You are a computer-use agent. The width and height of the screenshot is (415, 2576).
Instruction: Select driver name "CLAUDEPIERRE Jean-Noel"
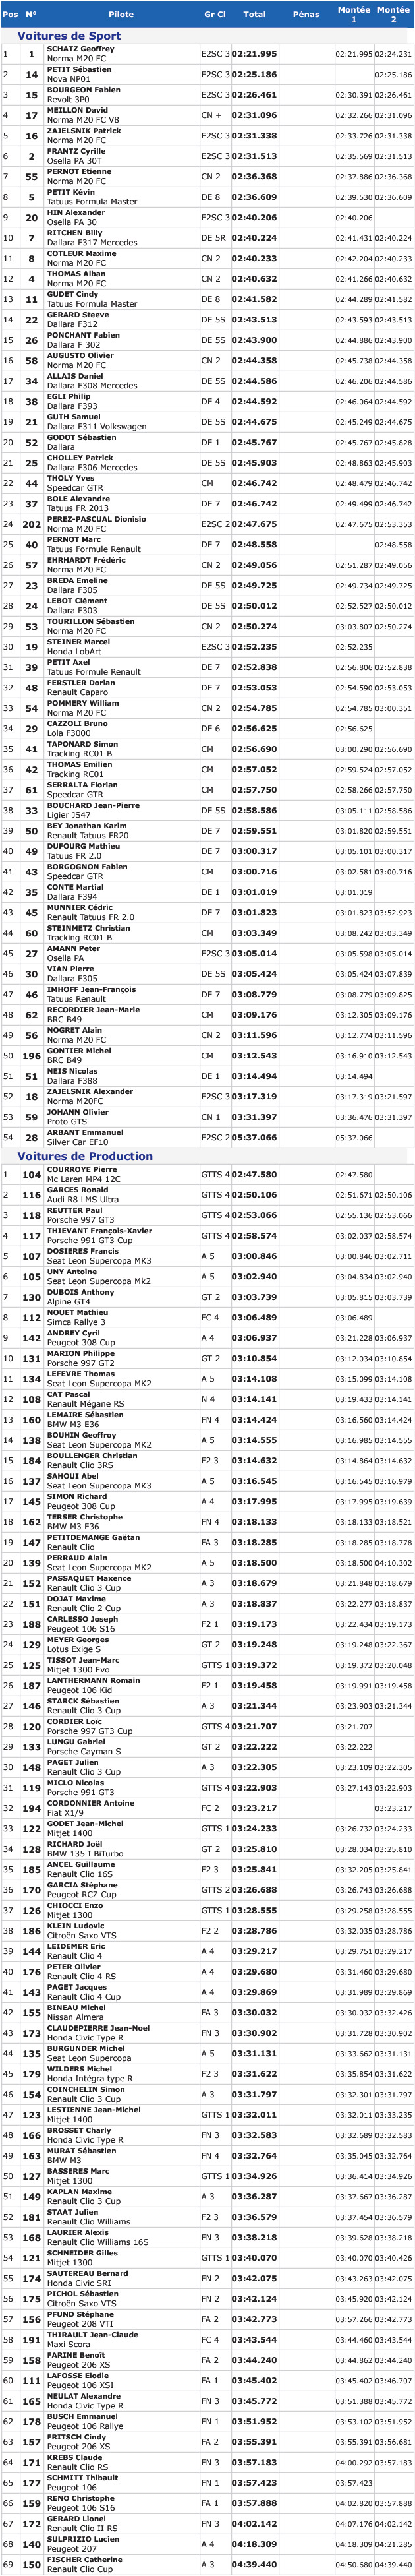pyautogui.click(x=98, y=2027)
